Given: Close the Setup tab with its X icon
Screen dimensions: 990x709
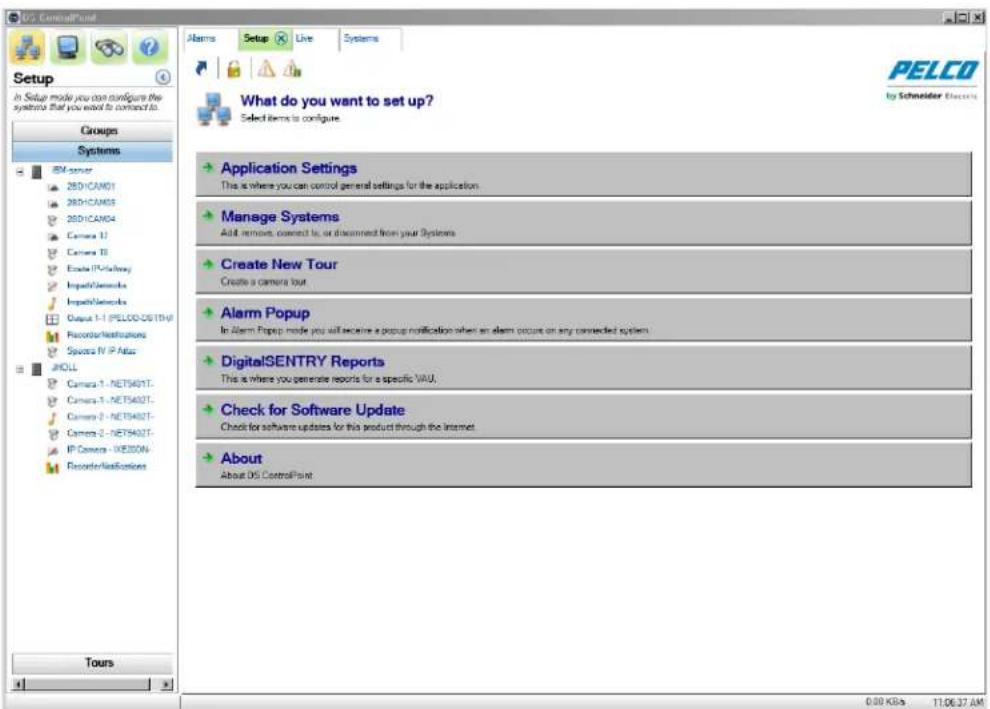Looking at the screenshot, I should point(281,39).
